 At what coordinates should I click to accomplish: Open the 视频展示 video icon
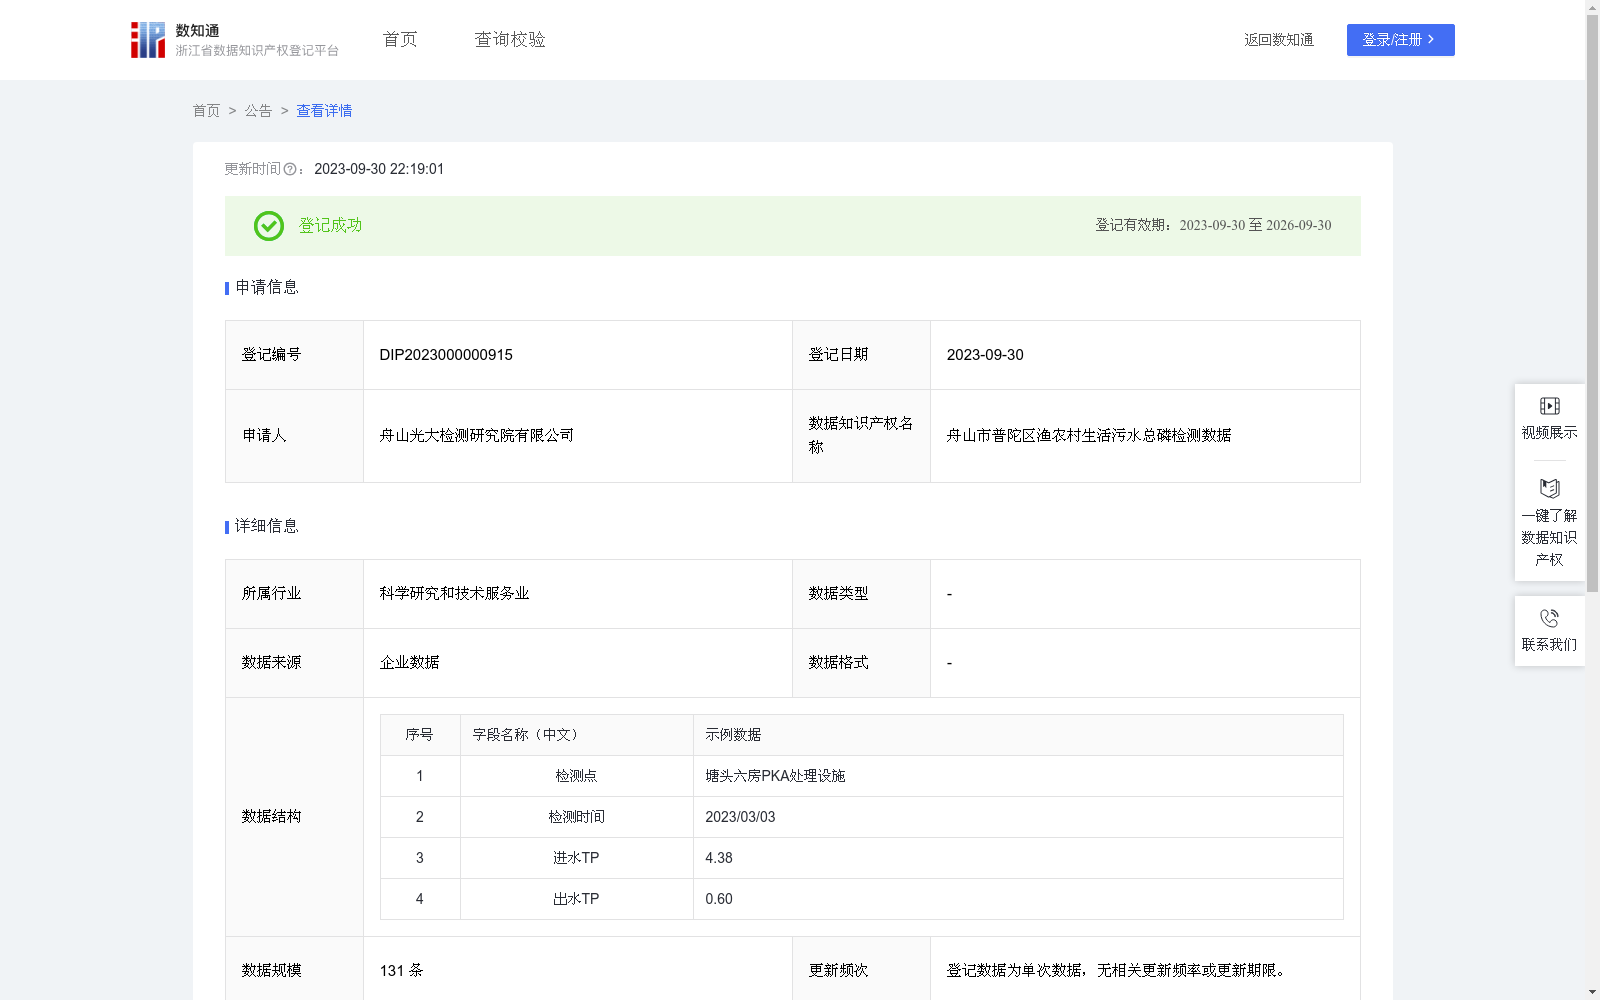click(x=1549, y=406)
